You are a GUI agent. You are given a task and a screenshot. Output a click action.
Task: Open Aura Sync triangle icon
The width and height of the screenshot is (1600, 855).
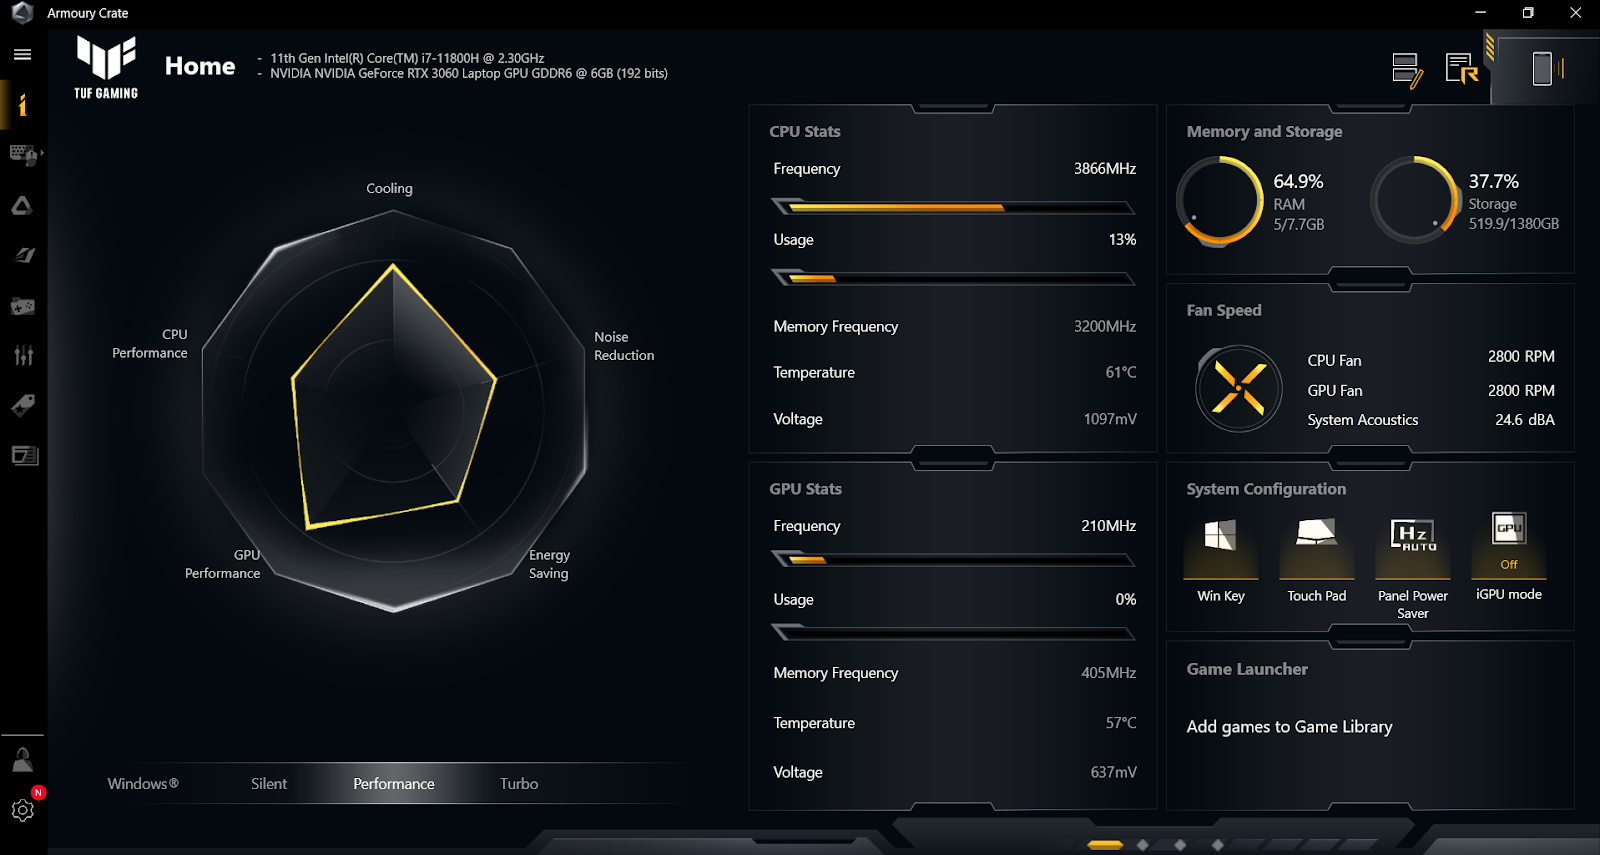[22, 206]
